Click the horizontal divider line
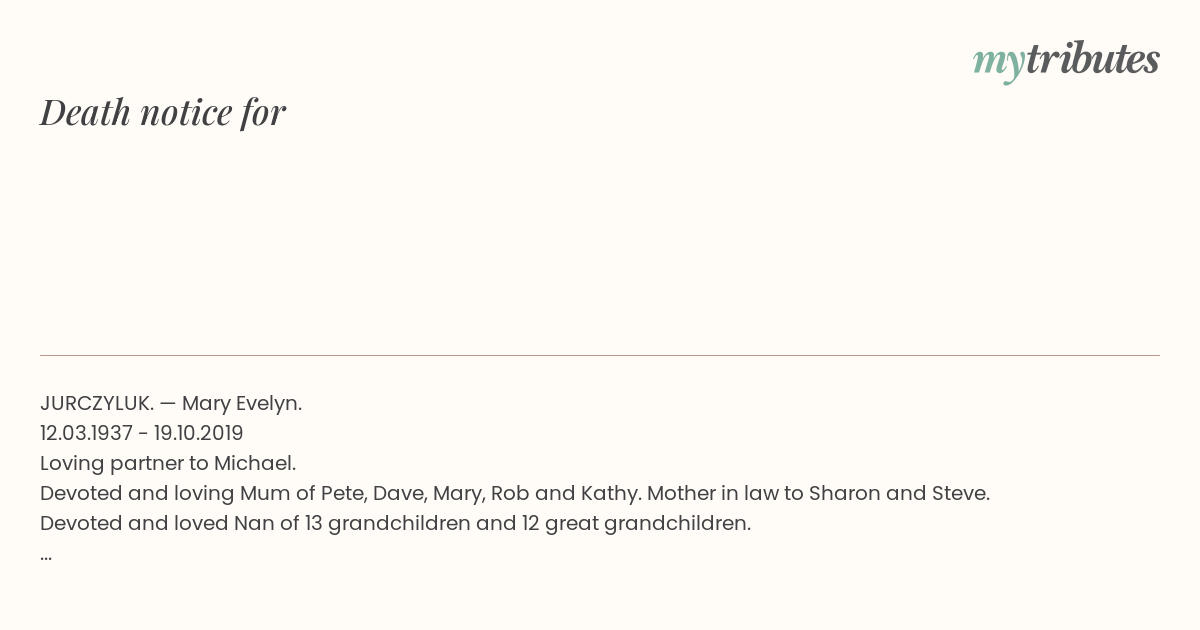The image size is (1200, 630). (x=600, y=355)
